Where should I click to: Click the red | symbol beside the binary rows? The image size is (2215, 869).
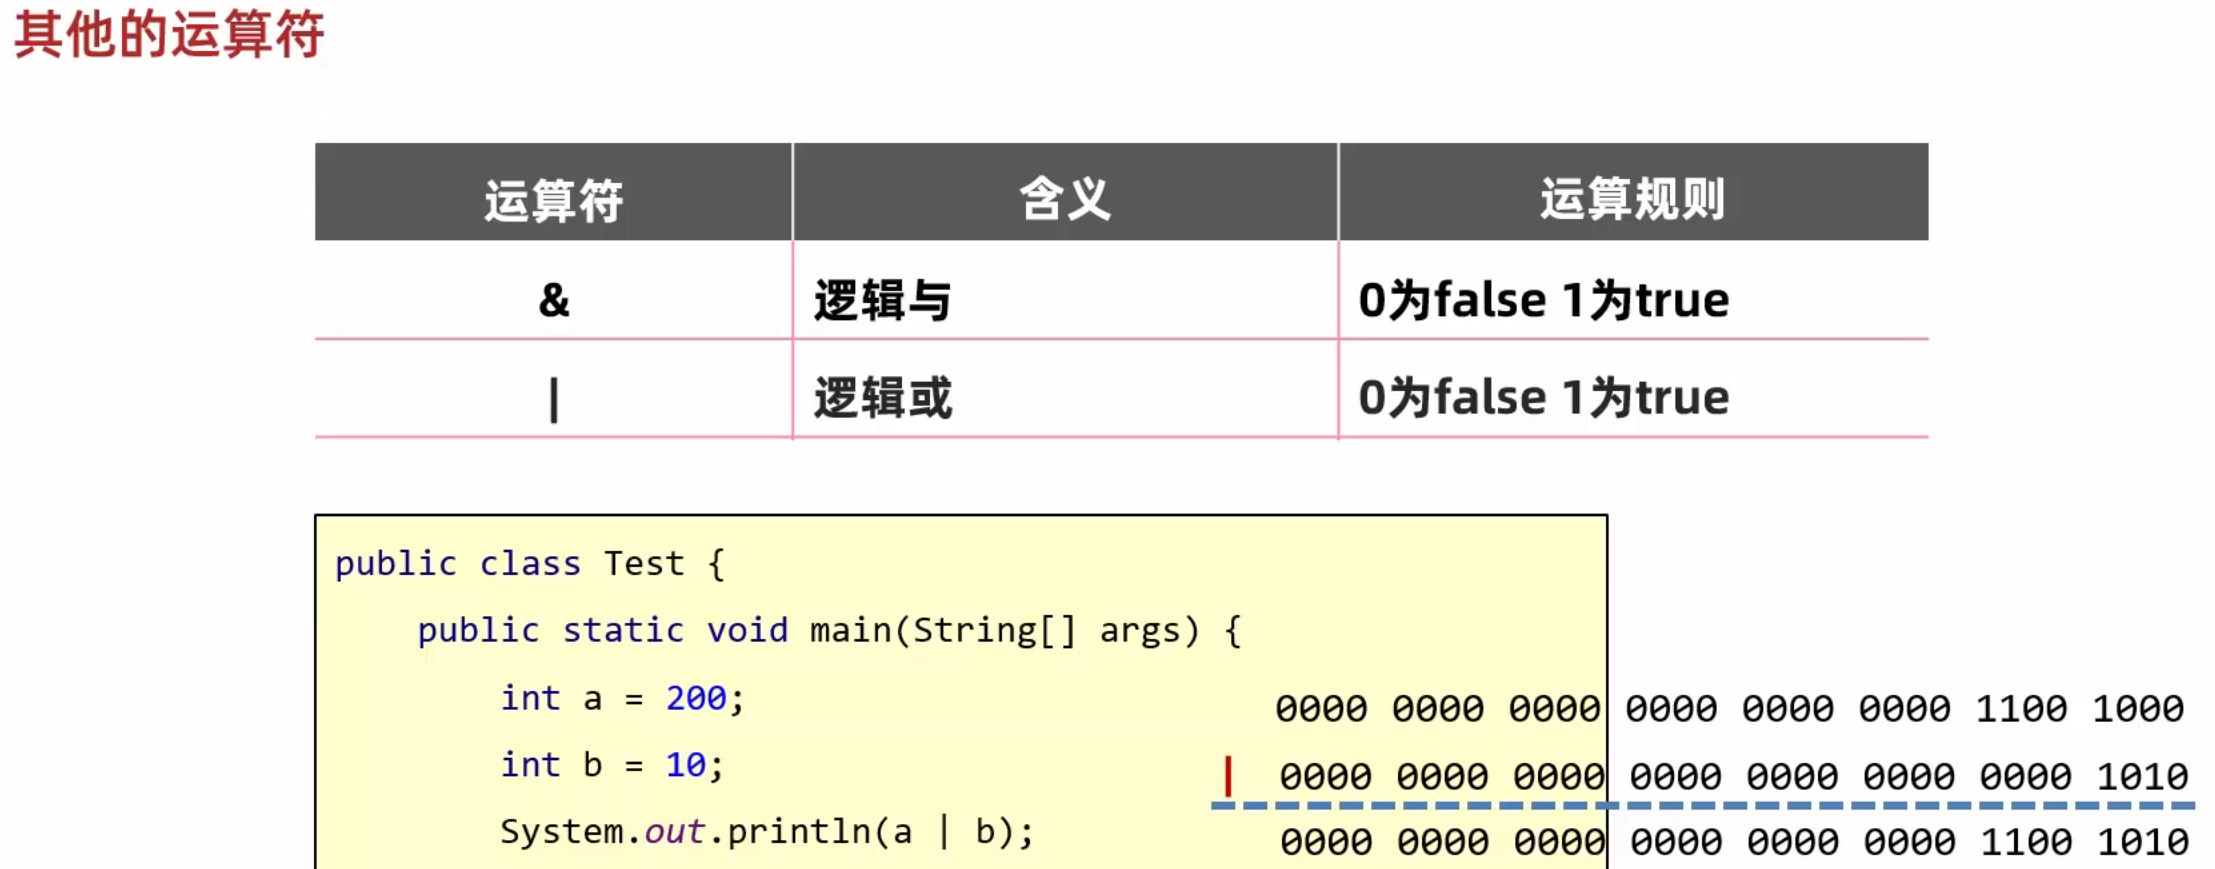click(x=1228, y=777)
